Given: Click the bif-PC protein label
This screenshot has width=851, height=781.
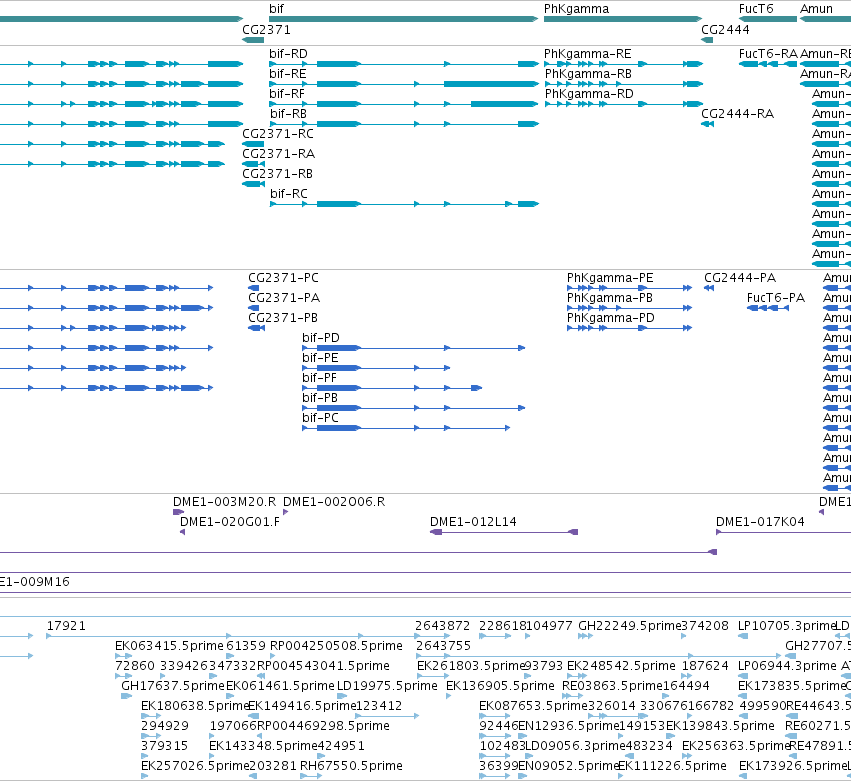Looking at the screenshot, I should pos(320,418).
